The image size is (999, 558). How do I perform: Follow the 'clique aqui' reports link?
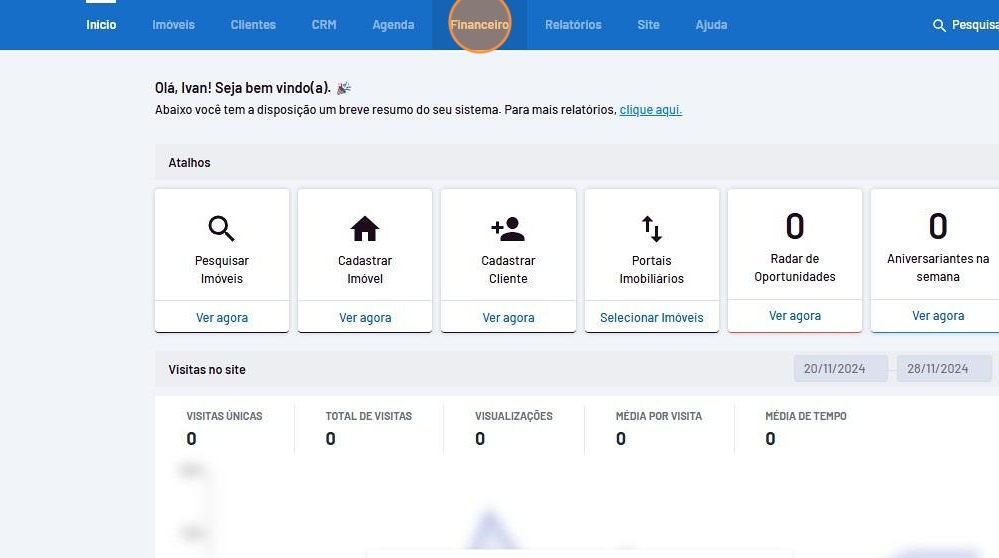(x=650, y=110)
